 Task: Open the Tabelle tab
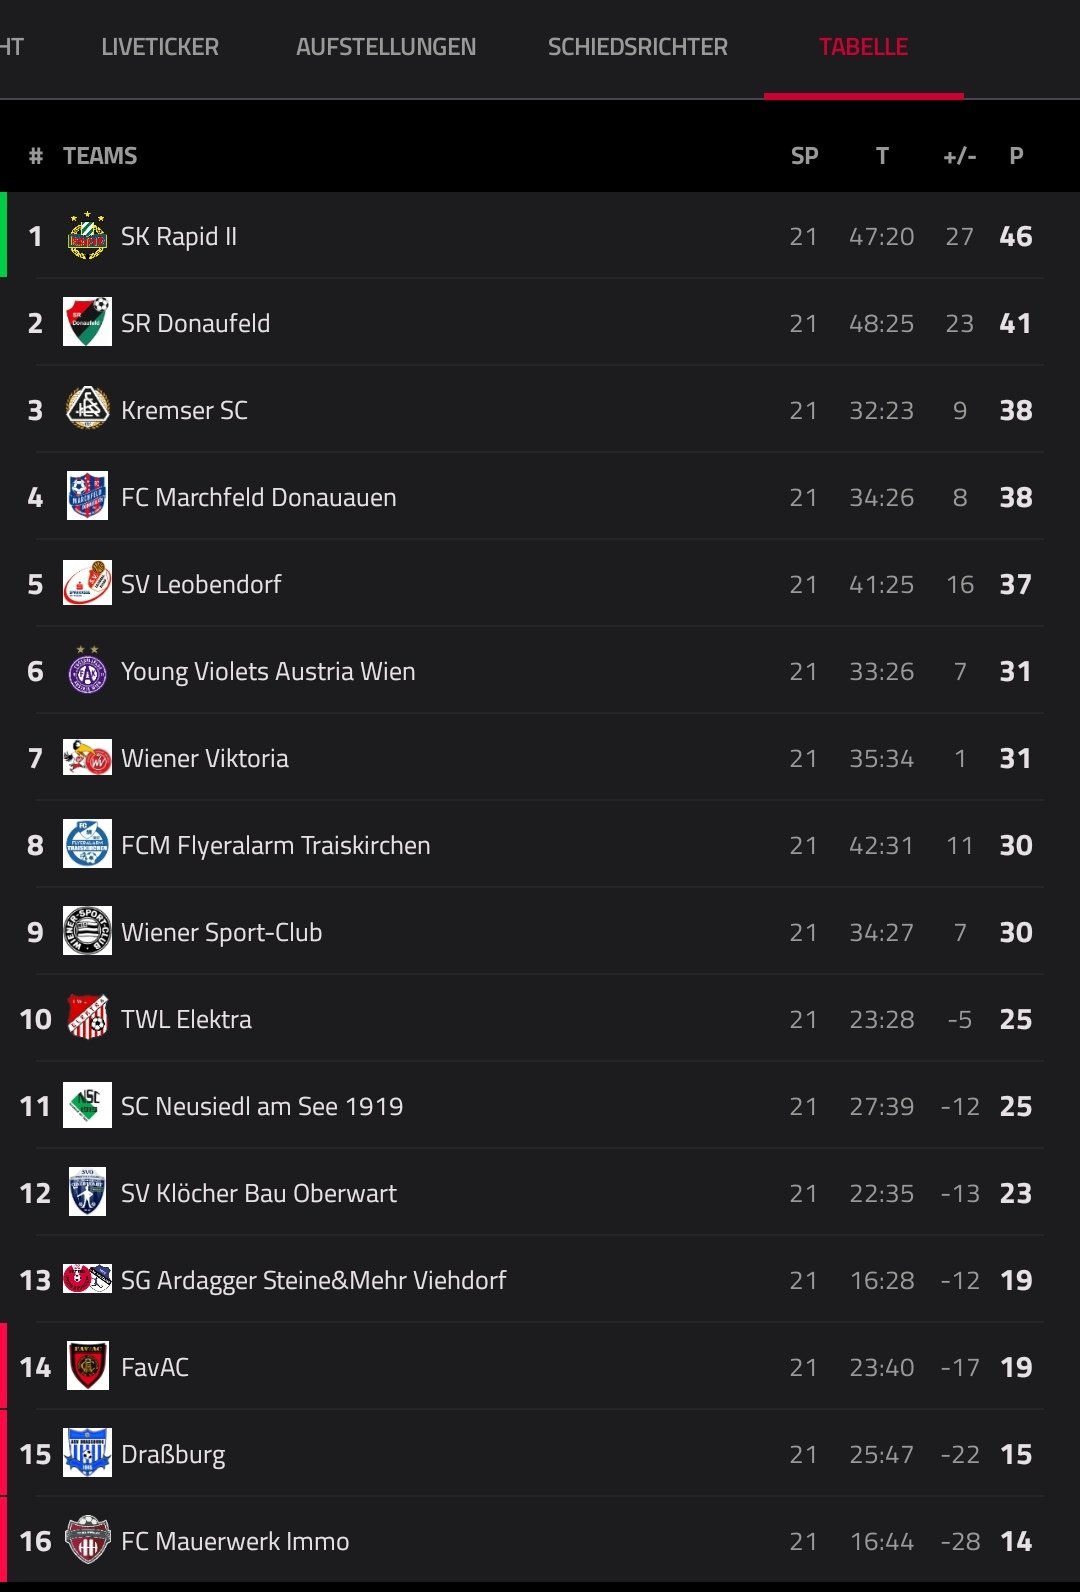click(864, 47)
